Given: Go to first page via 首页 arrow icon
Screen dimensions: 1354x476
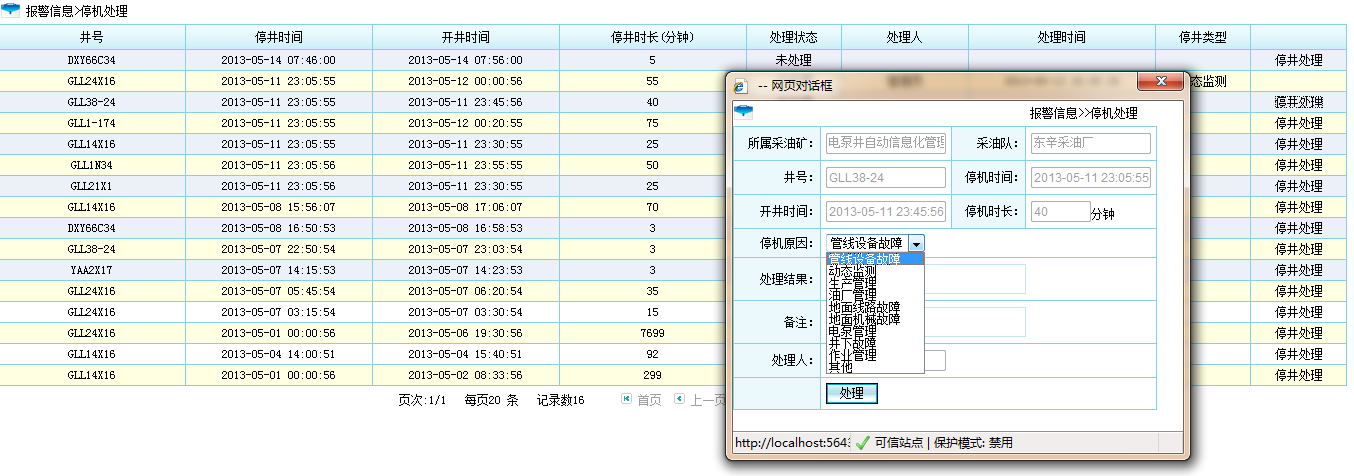Looking at the screenshot, I should 626,399.
